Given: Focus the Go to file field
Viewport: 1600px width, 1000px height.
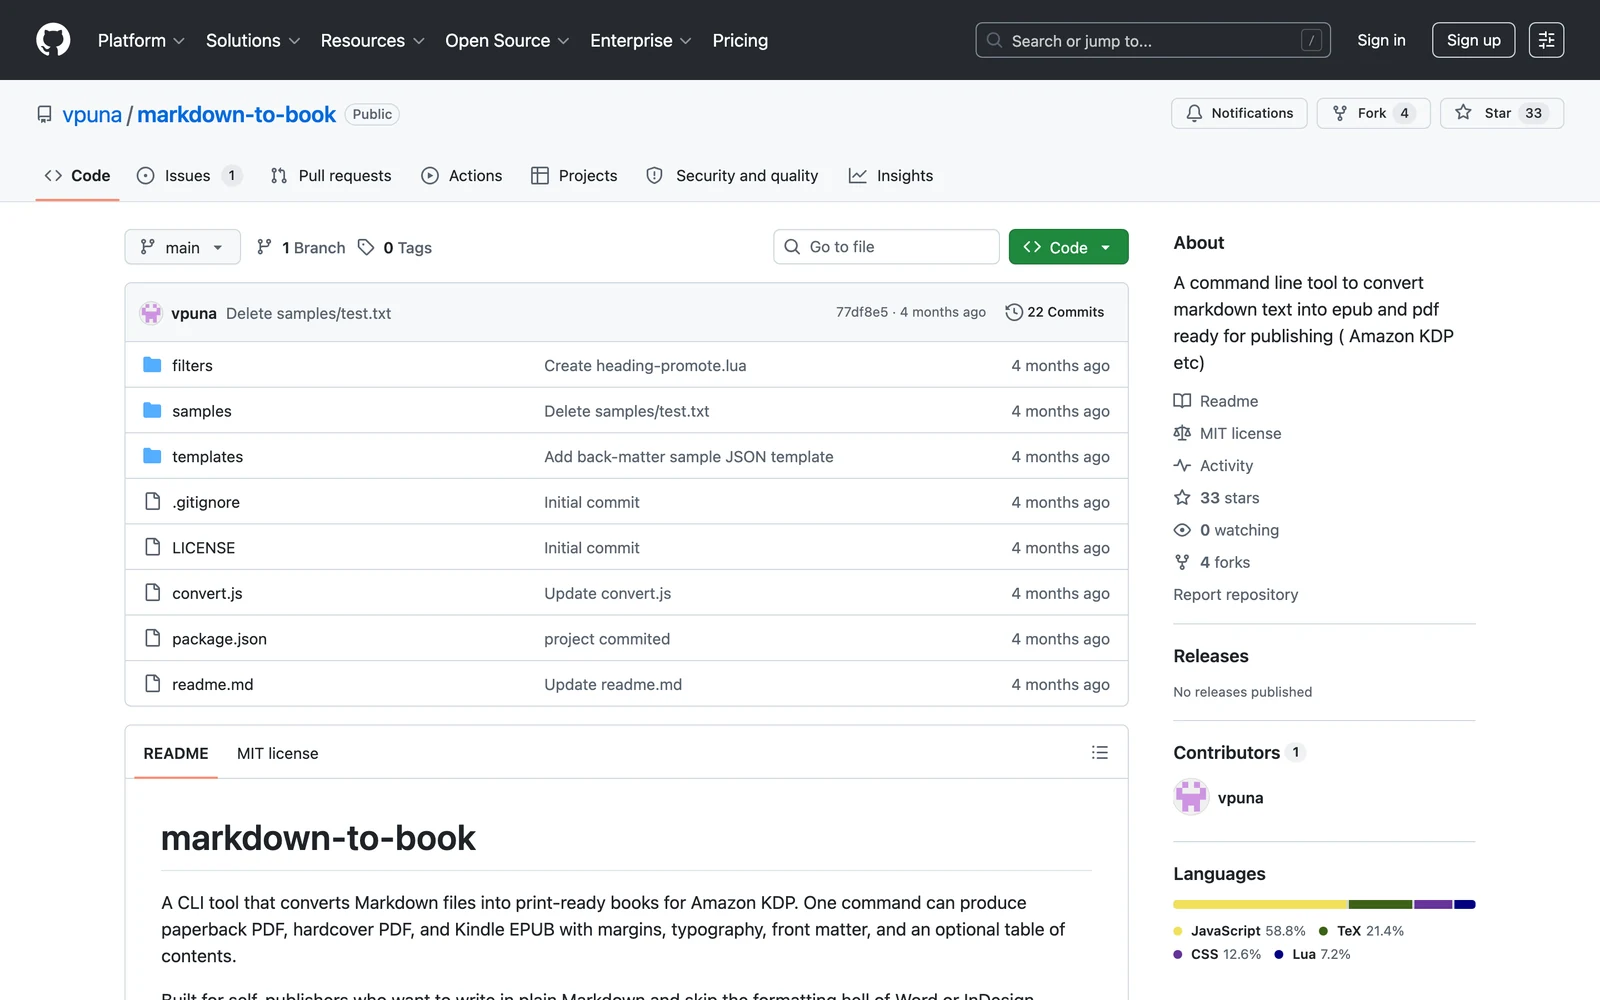Looking at the screenshot, I should point(886,247).
